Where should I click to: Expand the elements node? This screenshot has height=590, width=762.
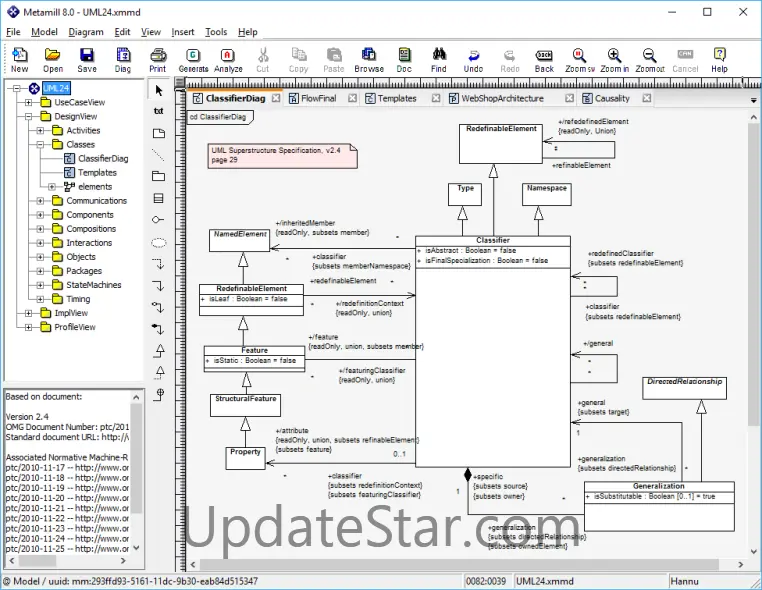tap(52, 187)
